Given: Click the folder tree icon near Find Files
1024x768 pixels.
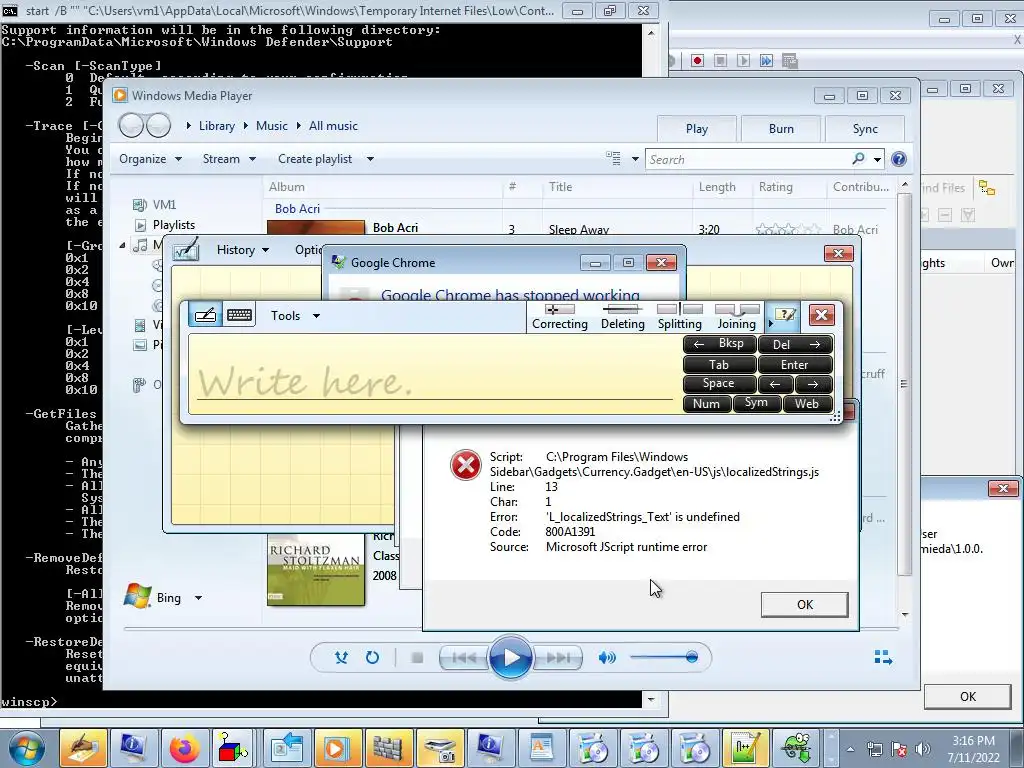Looking at the screenshot, I should pyautogui.click(x=987, y=189).
